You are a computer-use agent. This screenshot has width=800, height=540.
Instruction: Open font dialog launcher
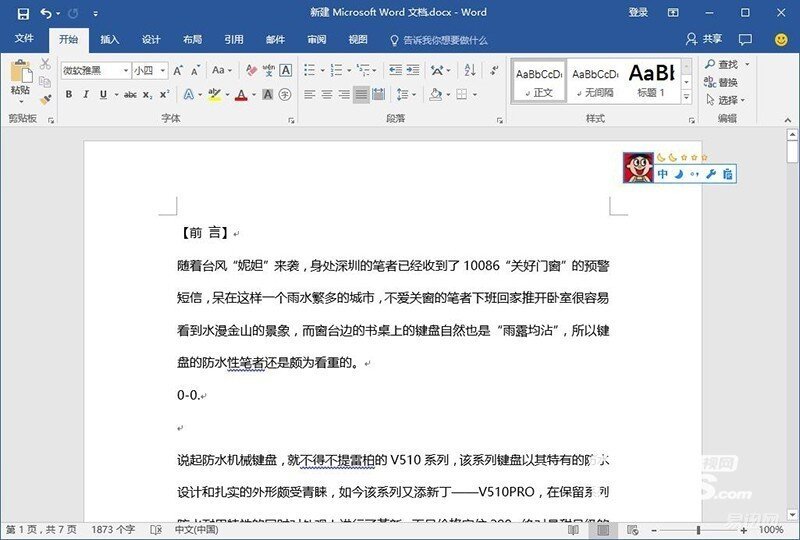coord(291,120)
